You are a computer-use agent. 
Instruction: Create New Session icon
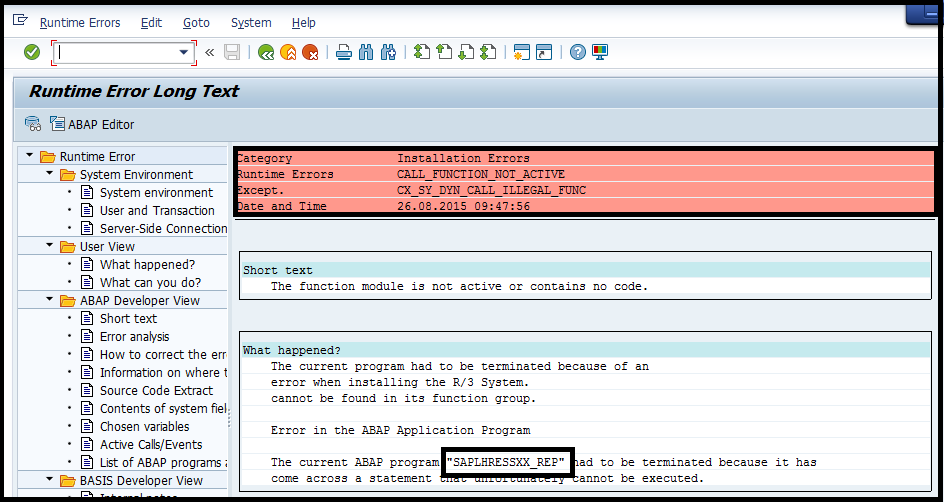(521, 52)
